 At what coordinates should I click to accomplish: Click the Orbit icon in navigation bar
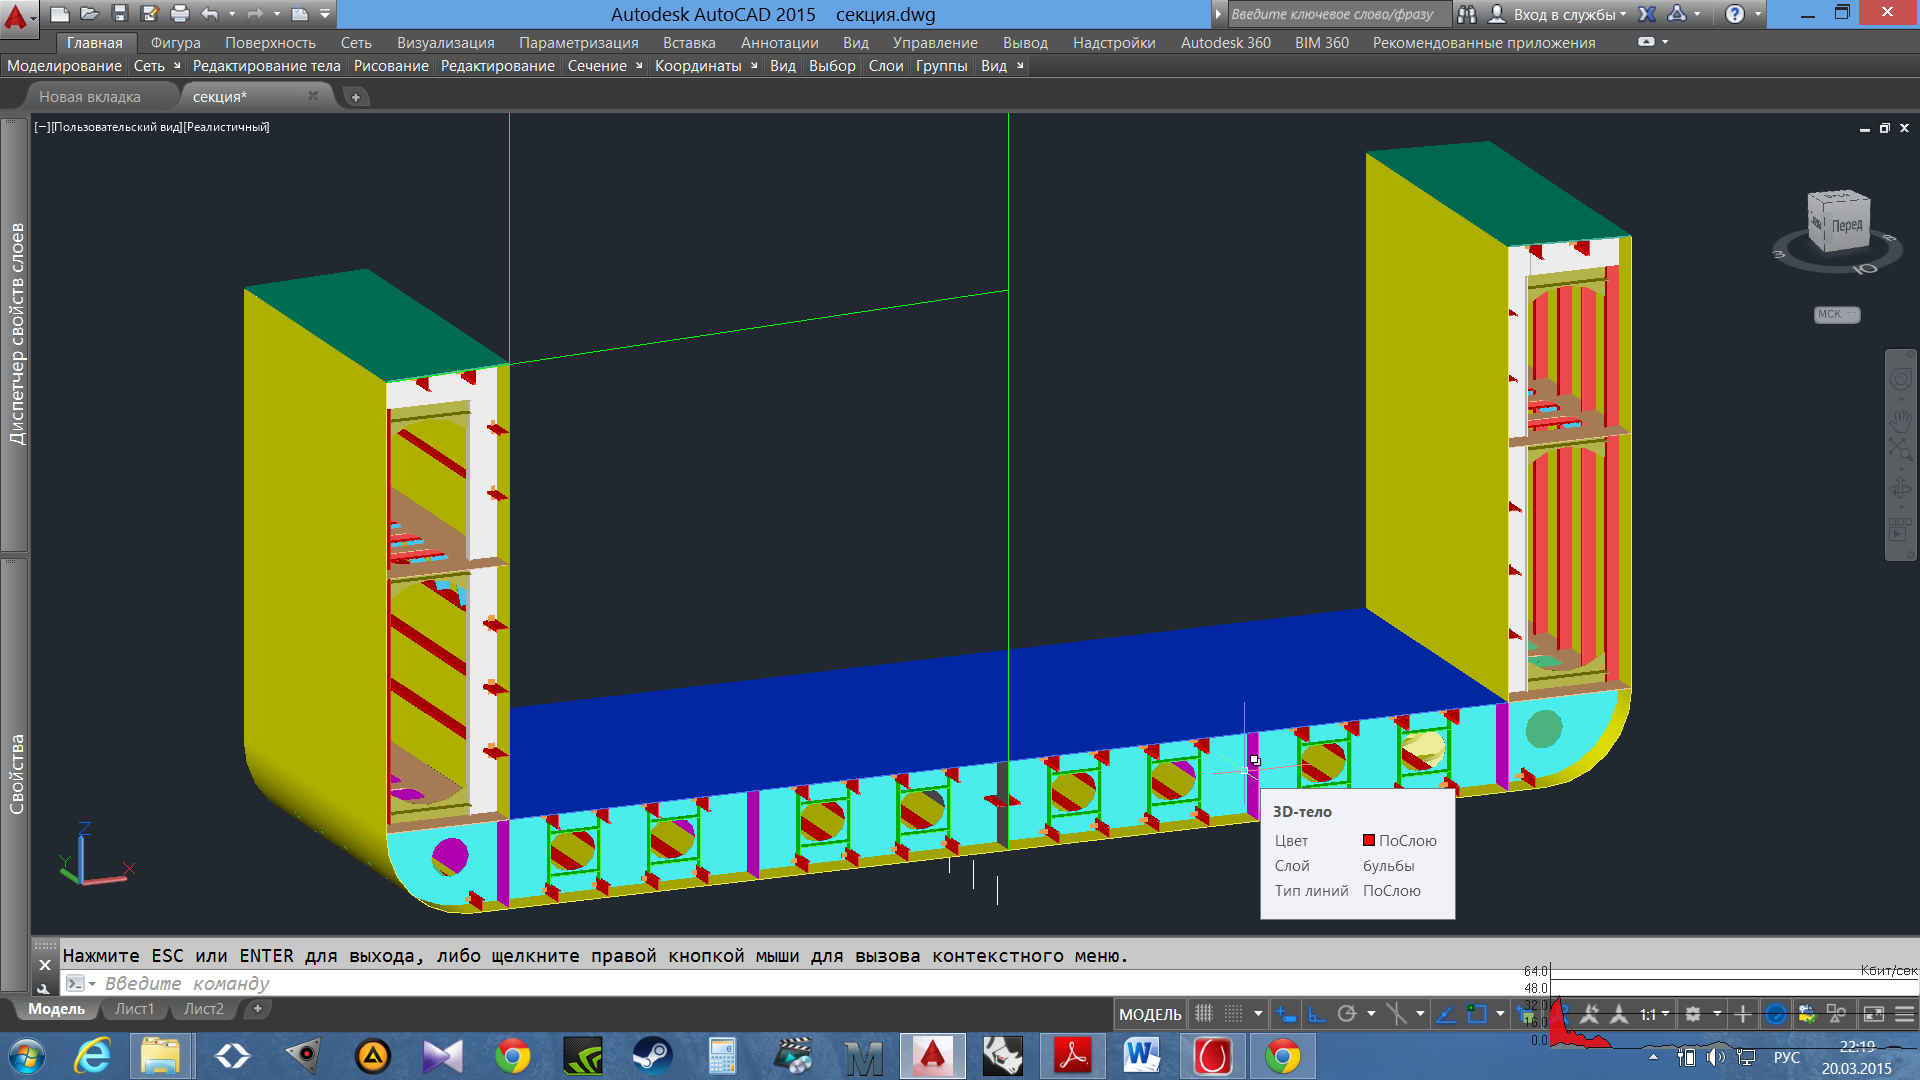(1900, 489)
